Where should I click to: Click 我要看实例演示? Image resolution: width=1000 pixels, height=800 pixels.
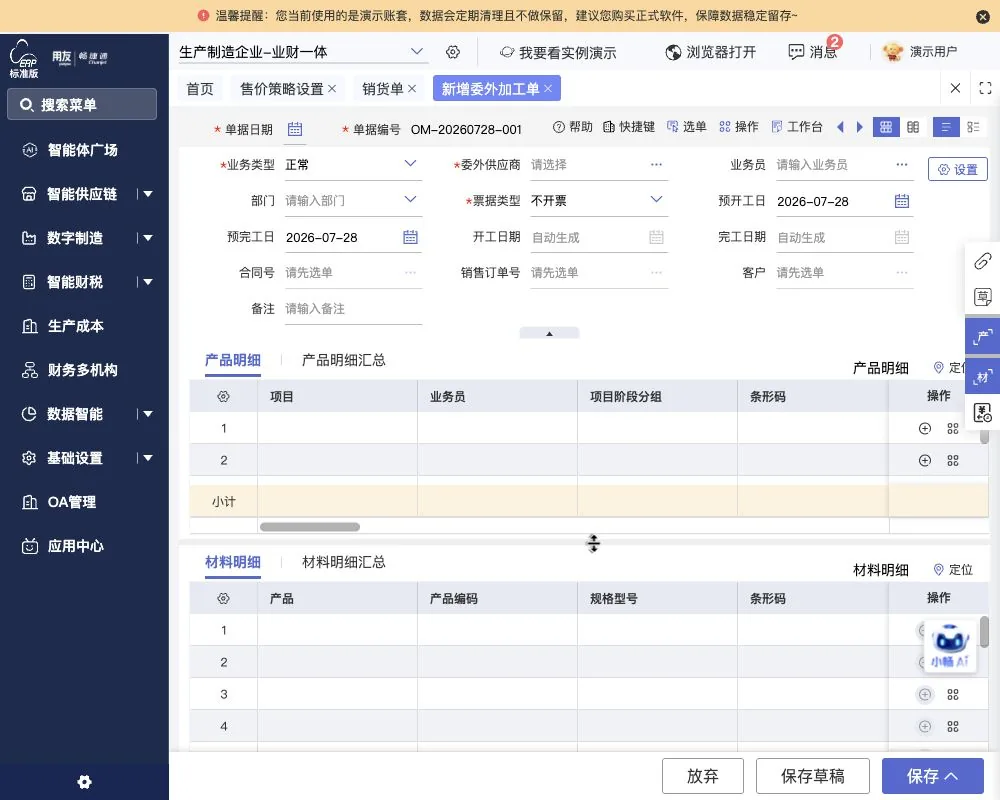(x=558, y=52)
